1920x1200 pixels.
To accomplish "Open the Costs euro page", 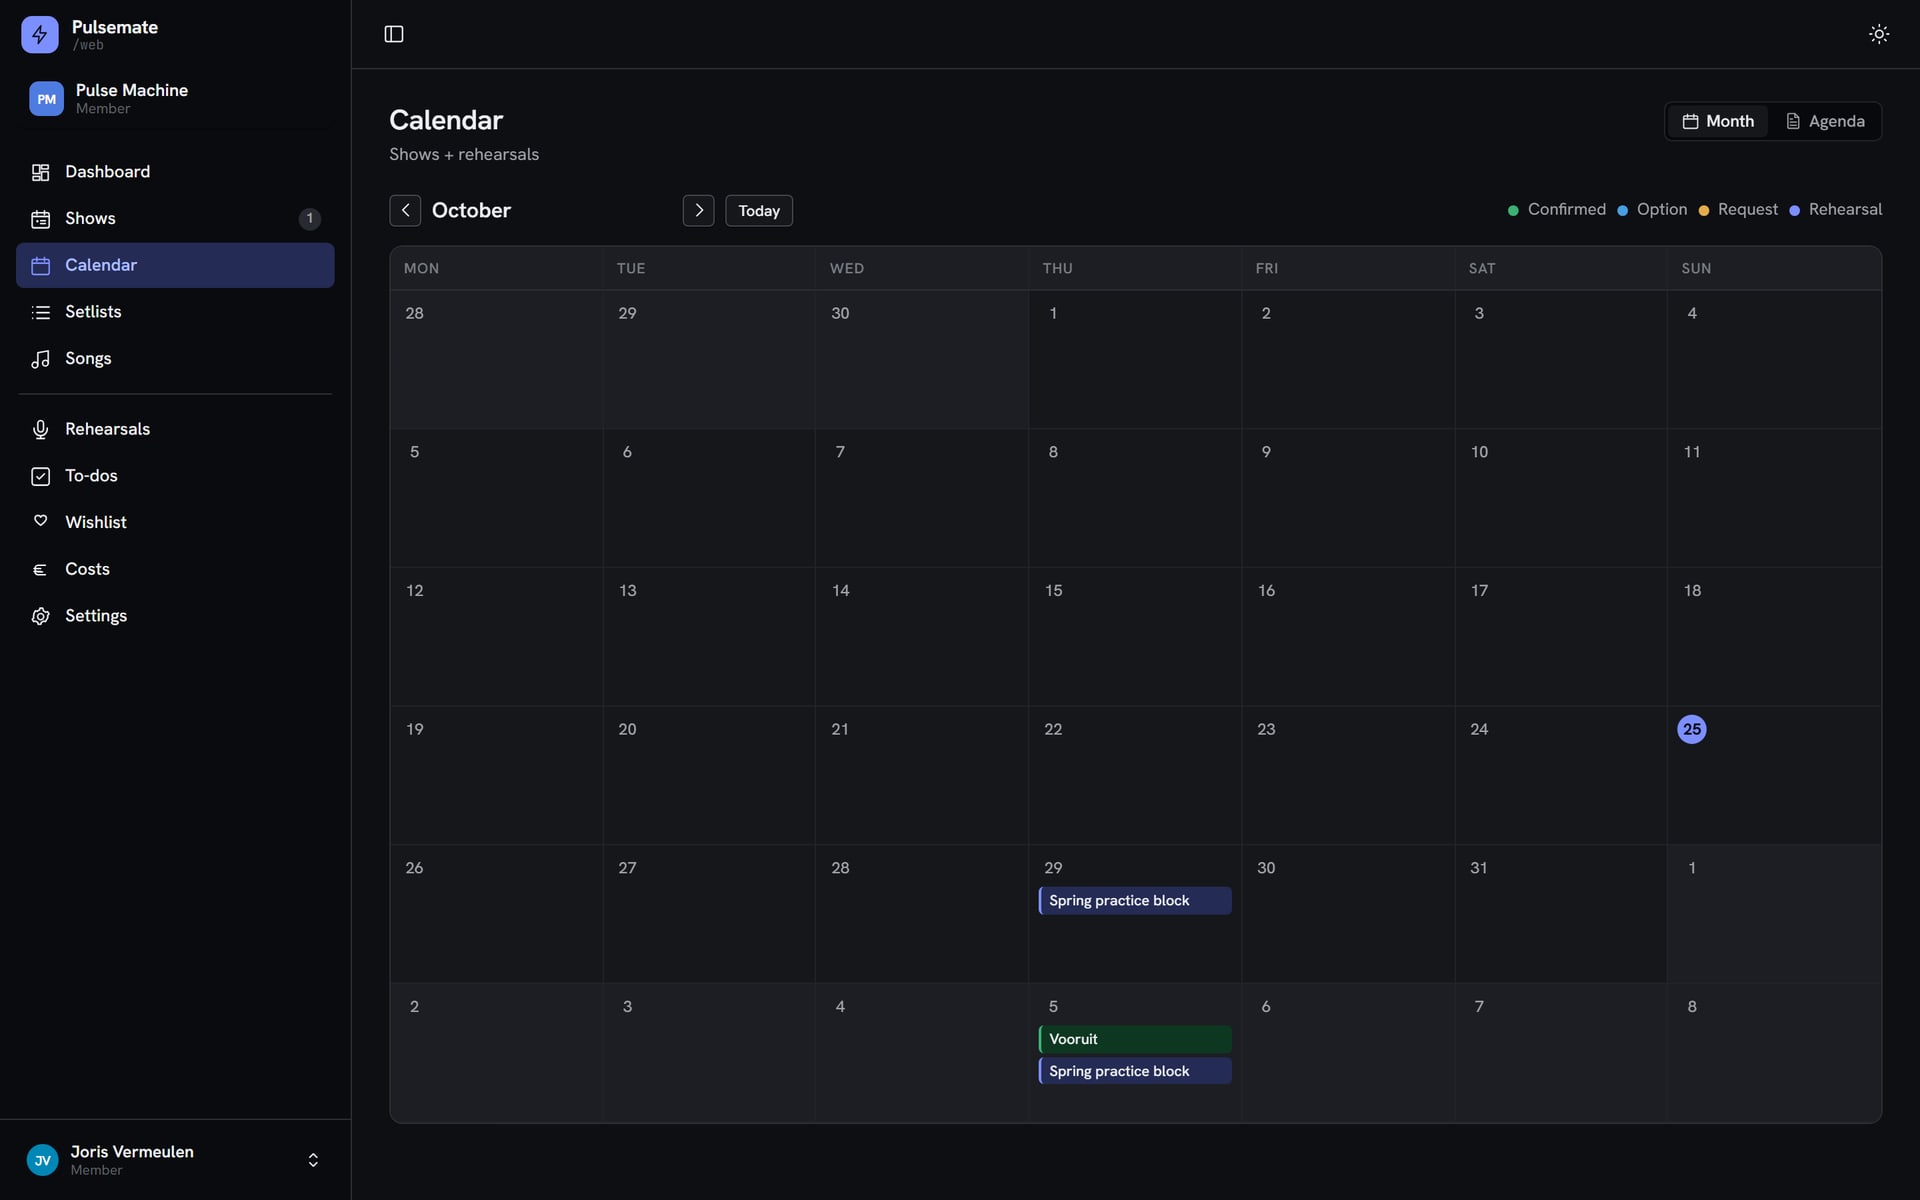I will [x=175, y=569].
